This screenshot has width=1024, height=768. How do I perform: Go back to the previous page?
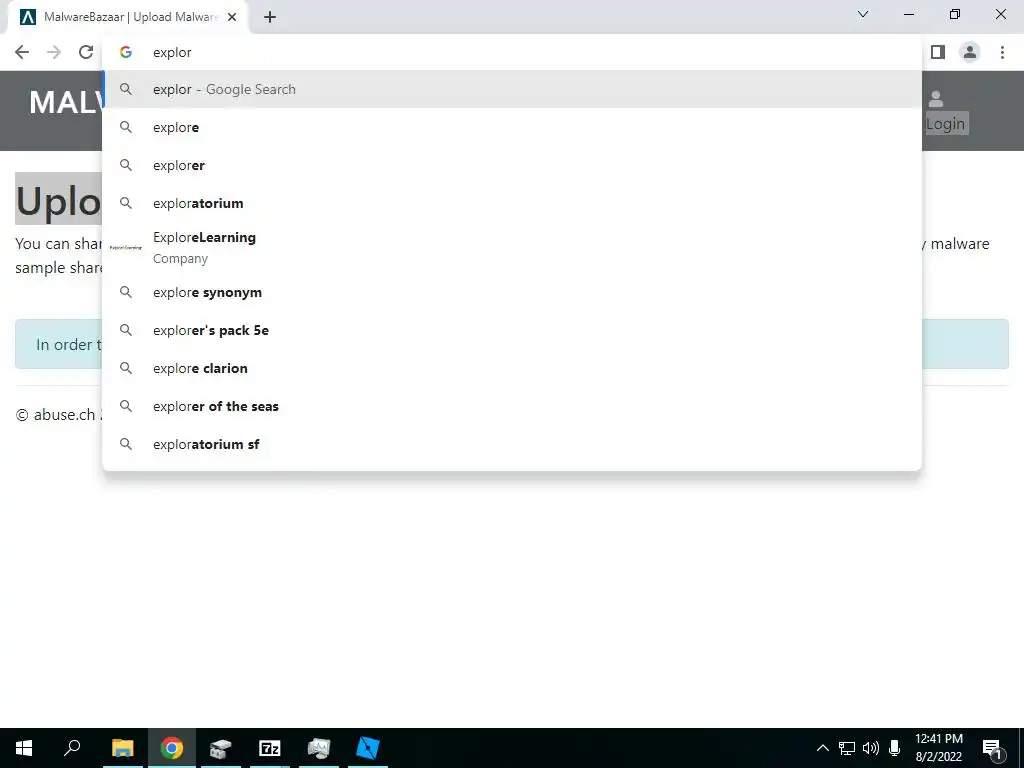22,52
